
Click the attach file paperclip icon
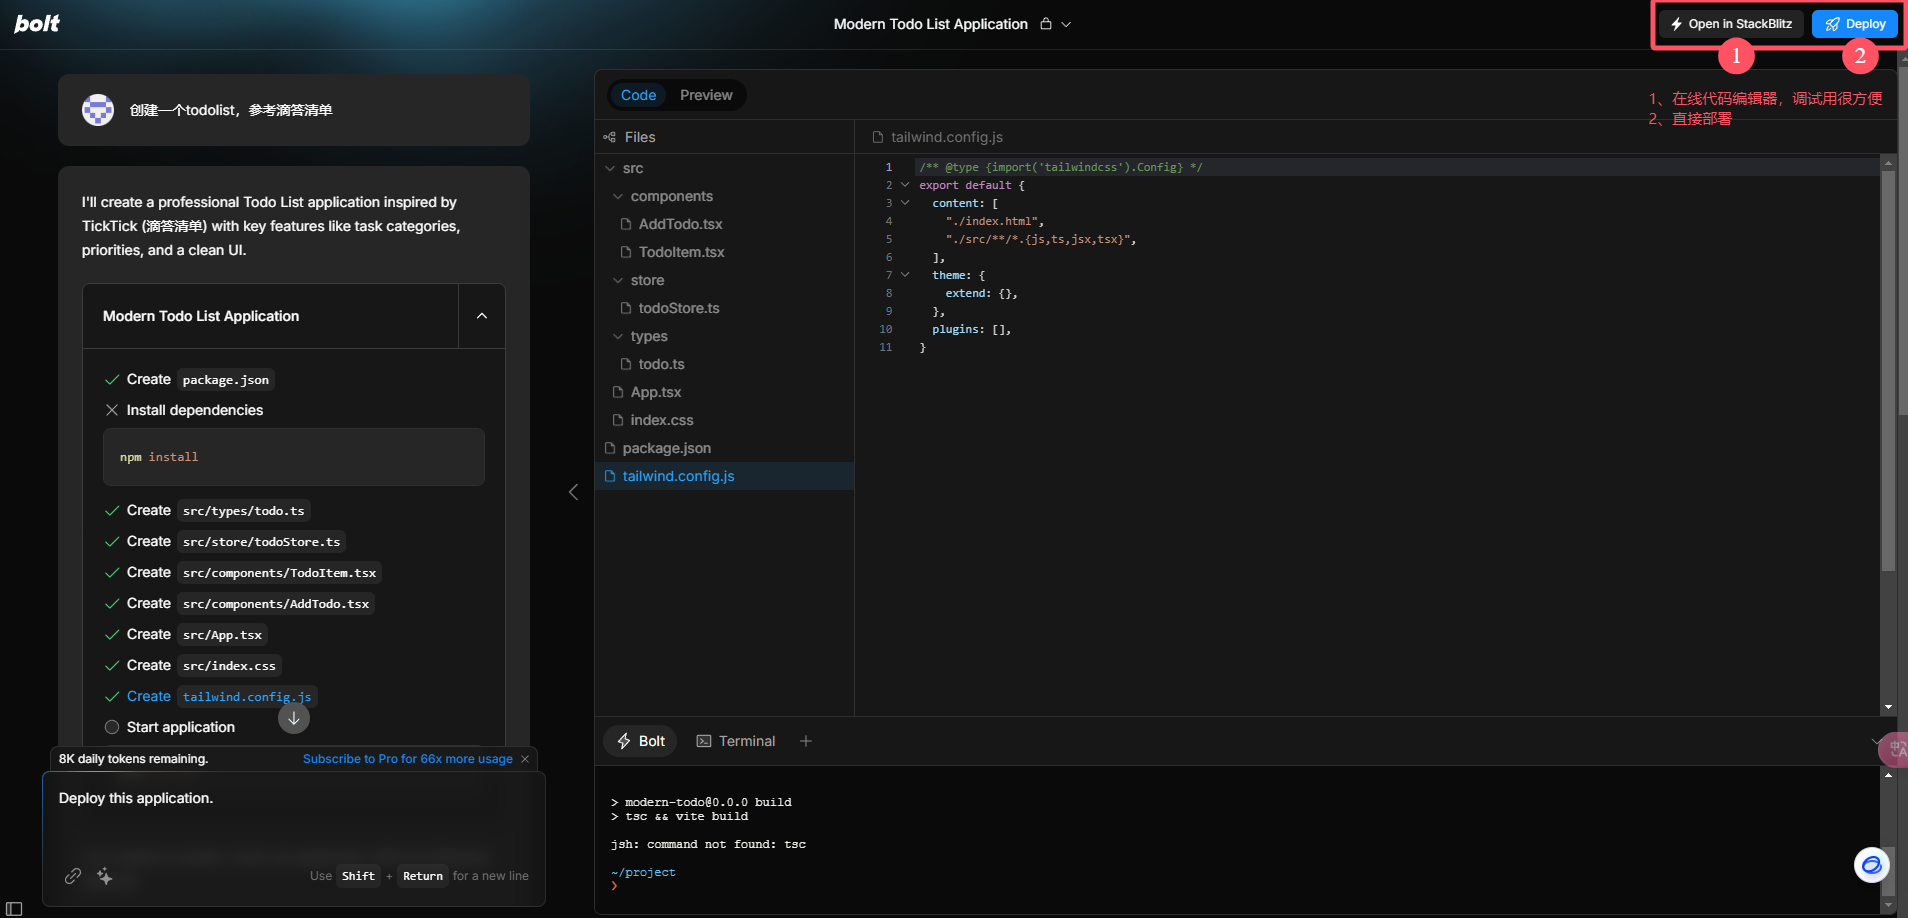[73, 876]
